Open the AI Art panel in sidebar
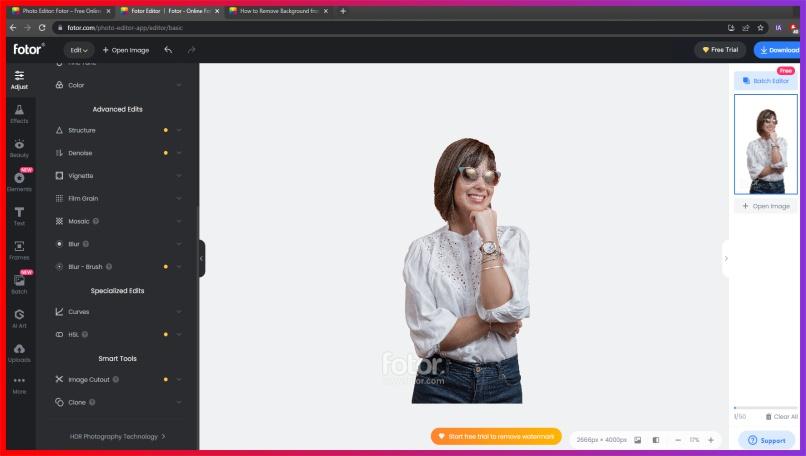This screenshot has height=456, width=806. click(x=19, y=318)
